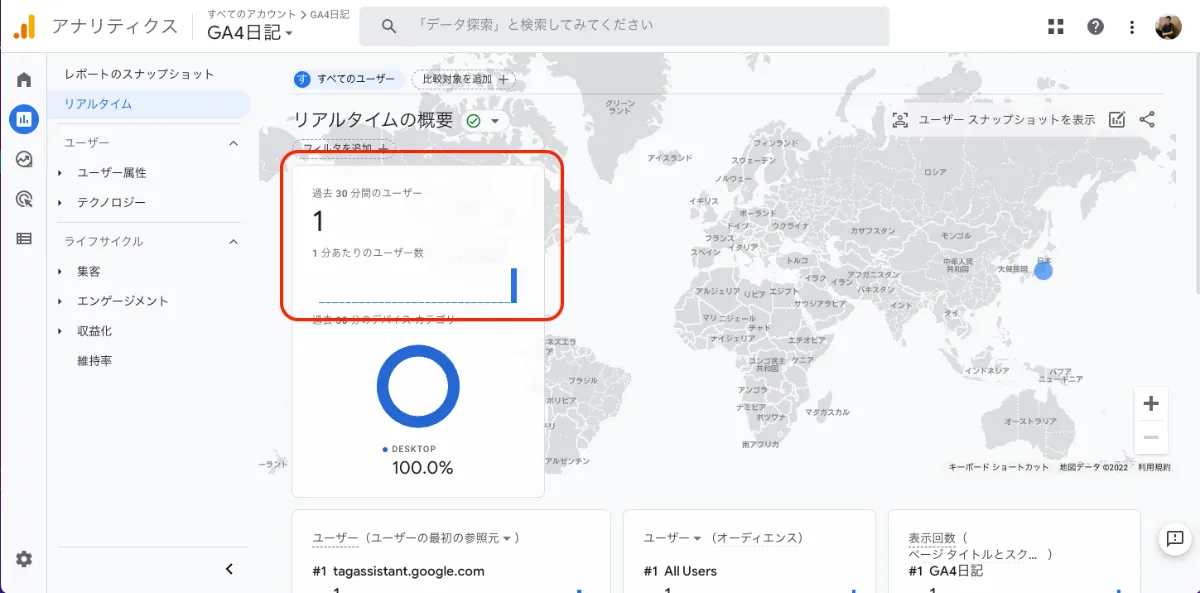Click the per-minute users blue bar
1200x593 pixels.
[514, 285]
